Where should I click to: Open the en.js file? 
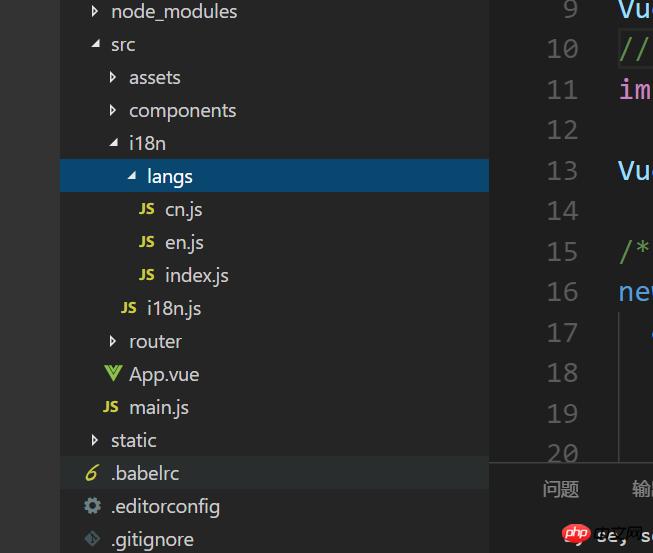tap(184, 242)
